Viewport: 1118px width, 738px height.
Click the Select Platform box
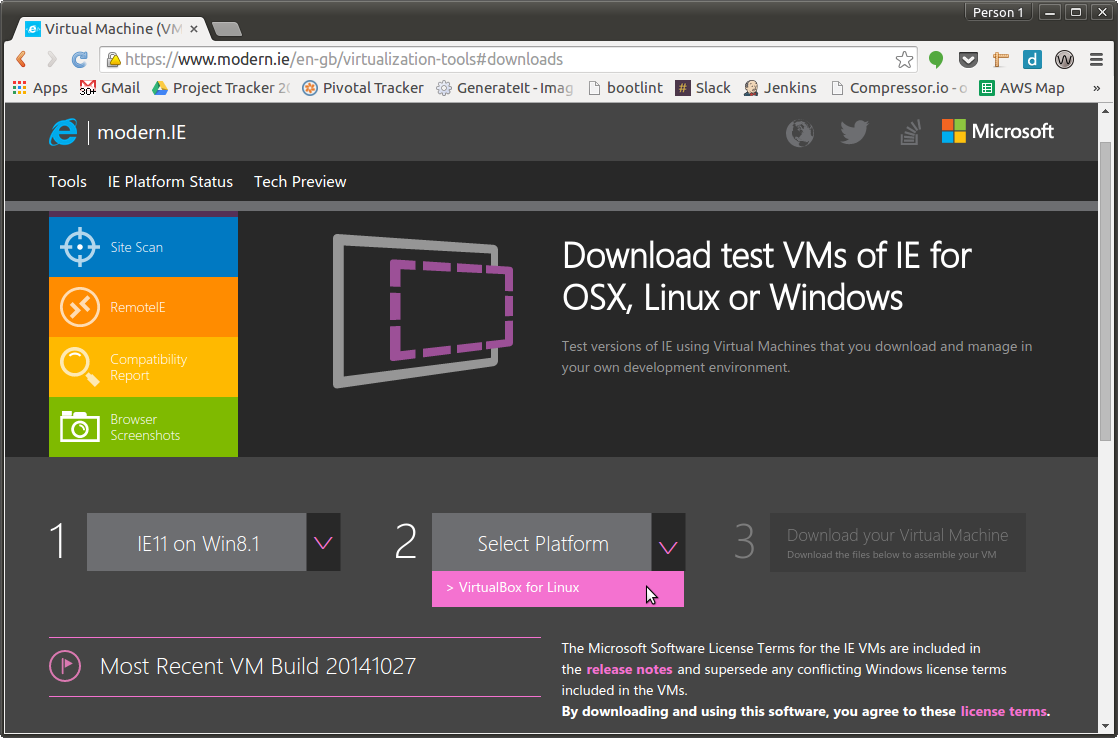pyautogui.click(x=542, y=542)
